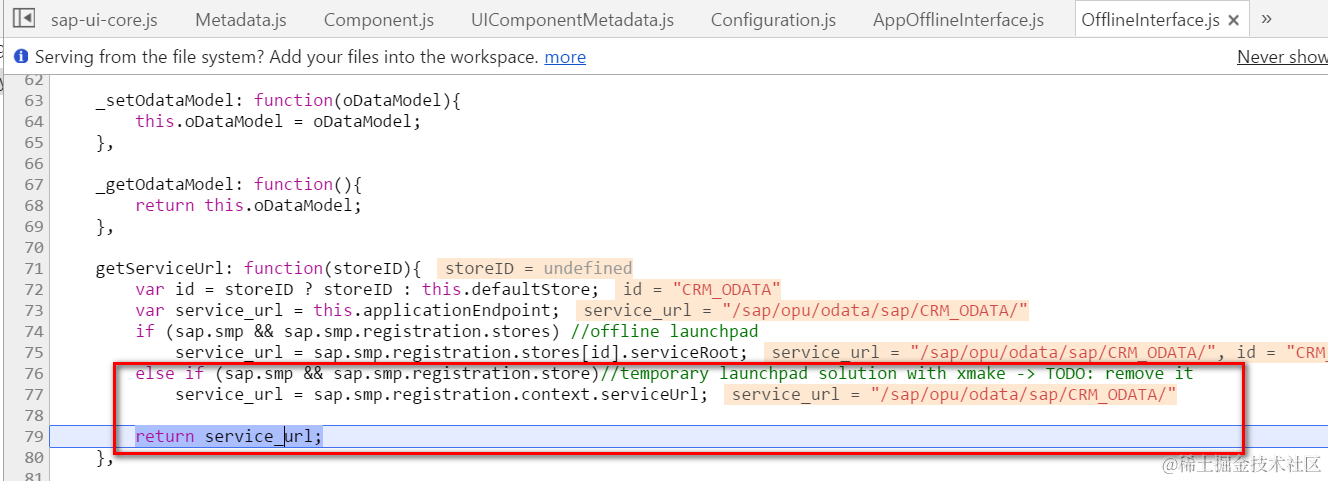This screenshot has width=1328, height=481.
Task: Click inline value 'id = "CRM_ODATA"' on line 72
Action: coord(700,289)
